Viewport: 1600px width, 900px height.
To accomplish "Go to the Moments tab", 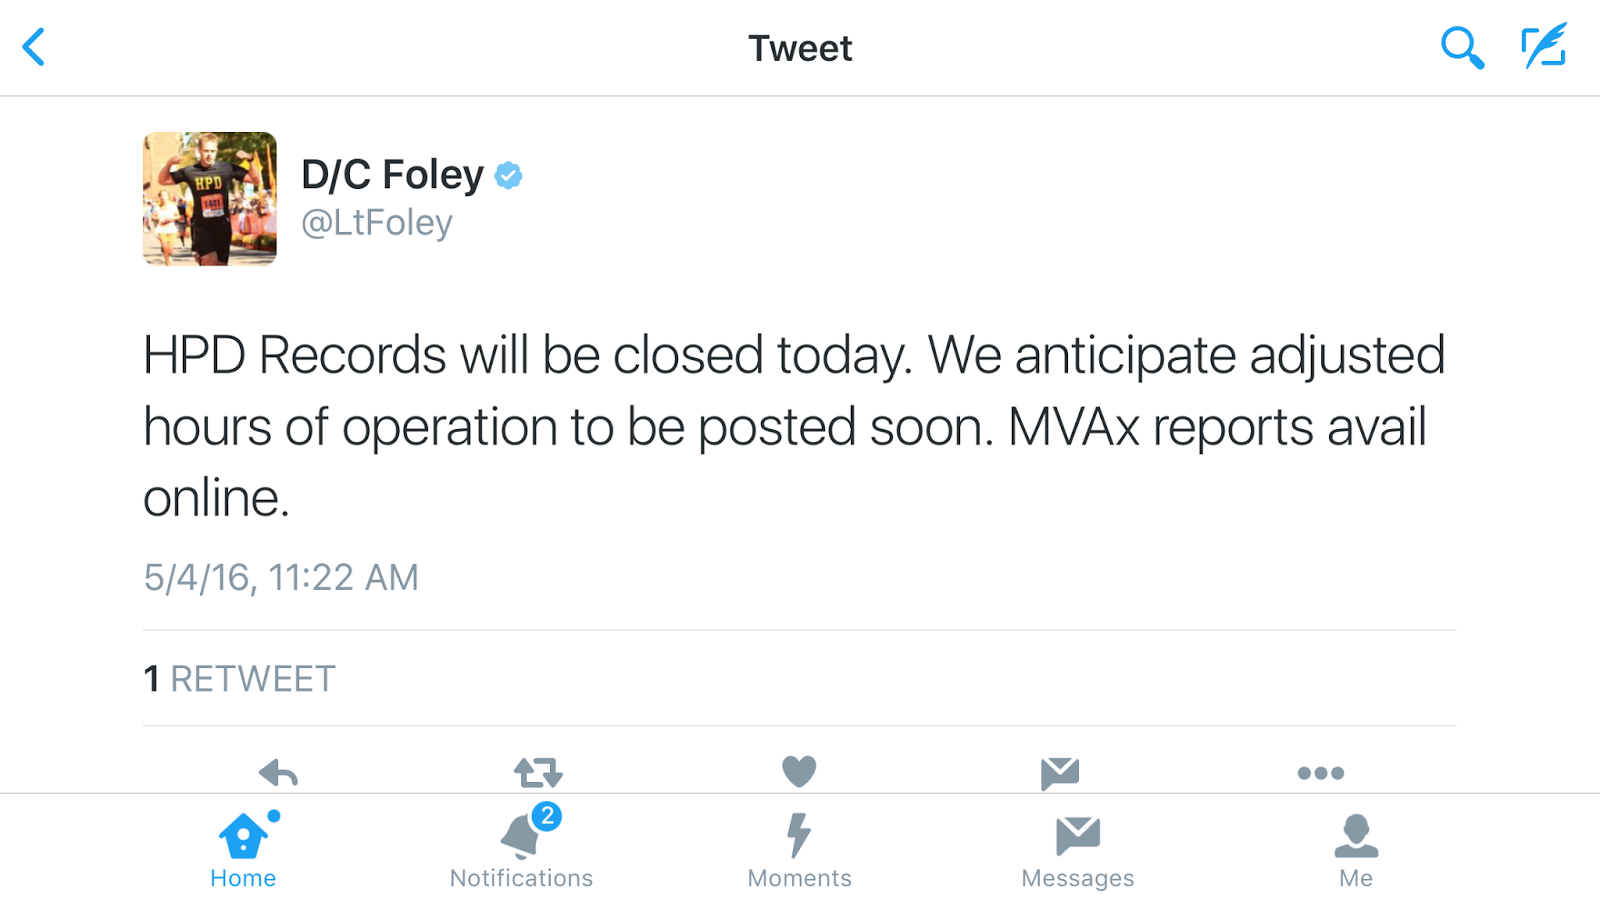I will tap(799, 850).
